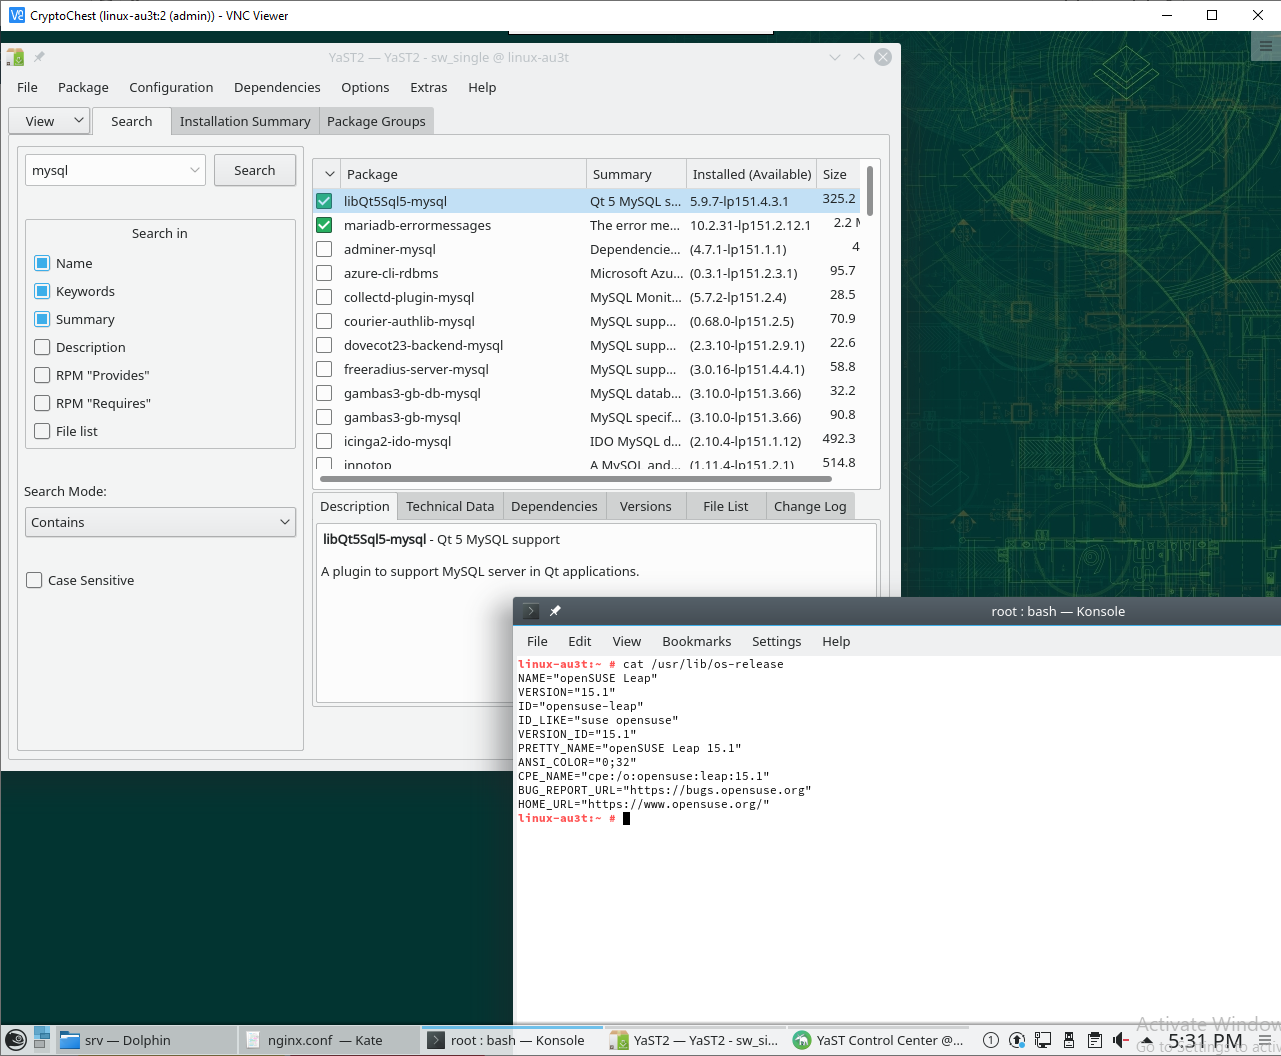1281x1056 pixels.
Task: Open the network connections tray icon
Action: (x=1042, y=1040)
